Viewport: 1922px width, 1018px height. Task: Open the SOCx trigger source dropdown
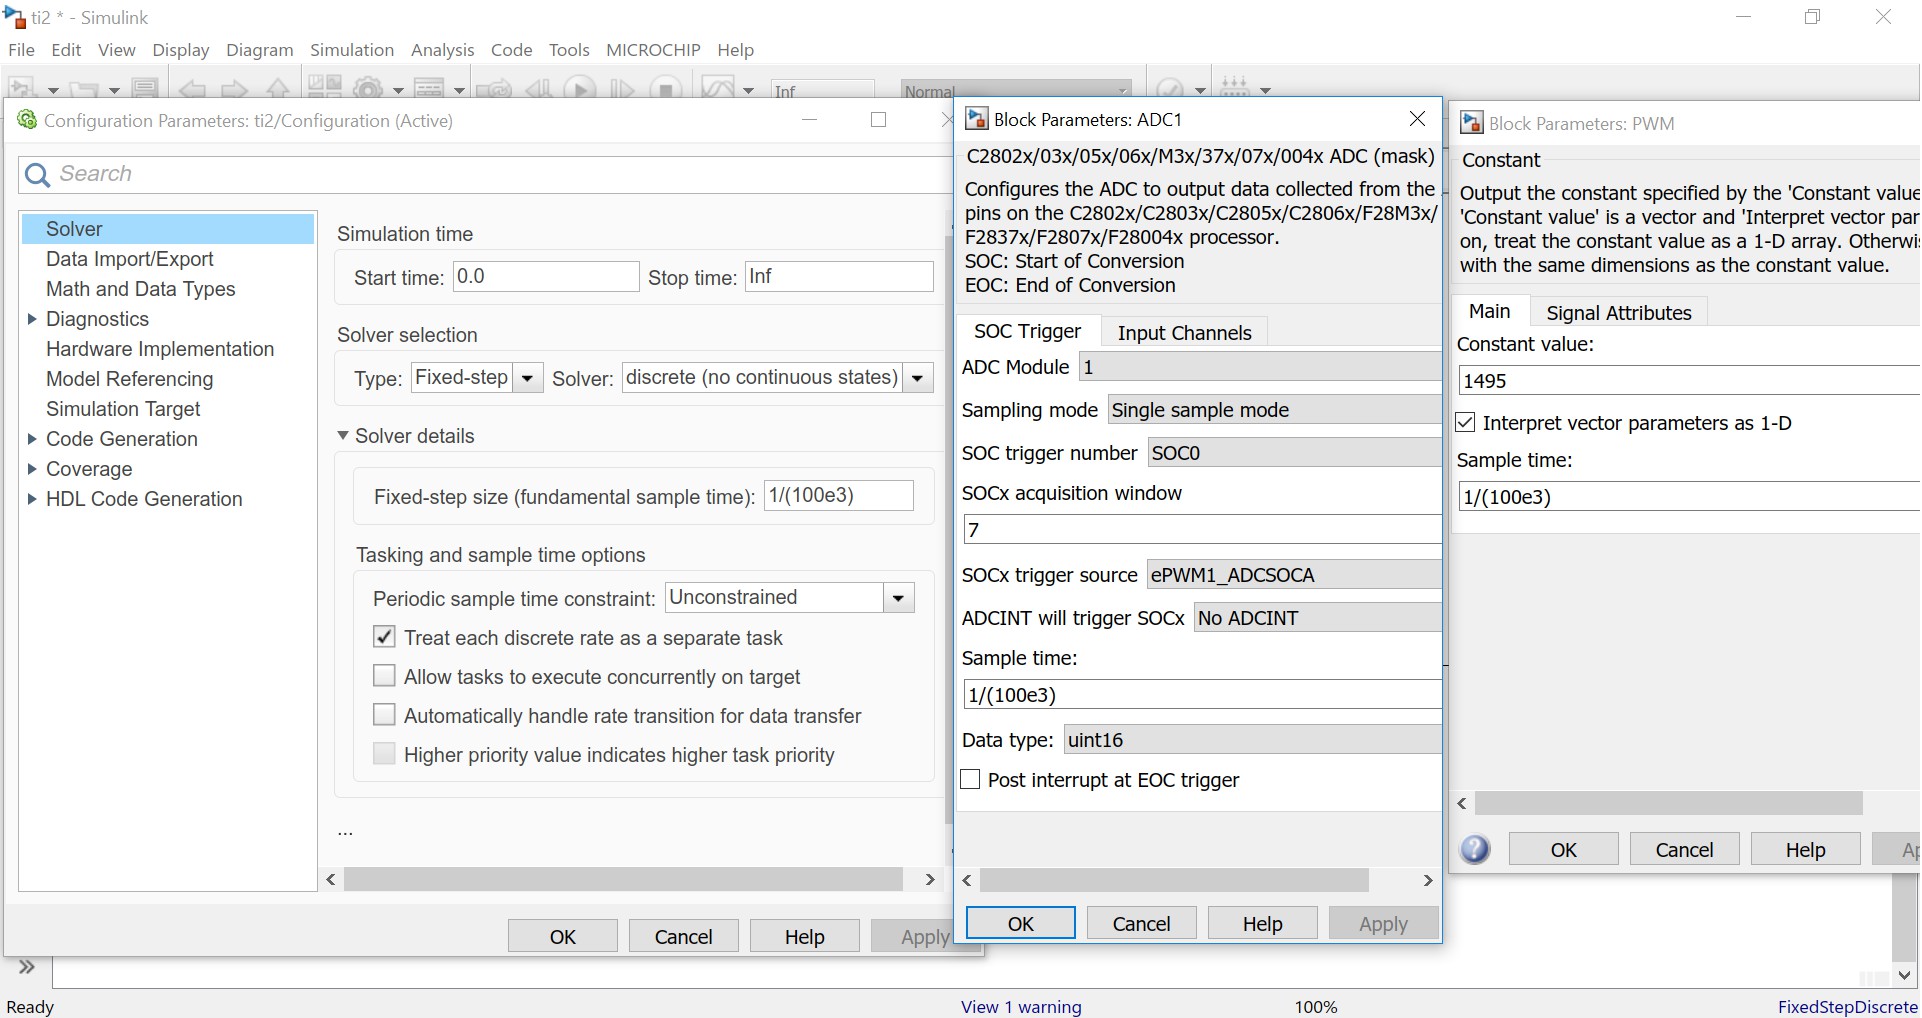pyautogui.click(x=1294, y=575)
